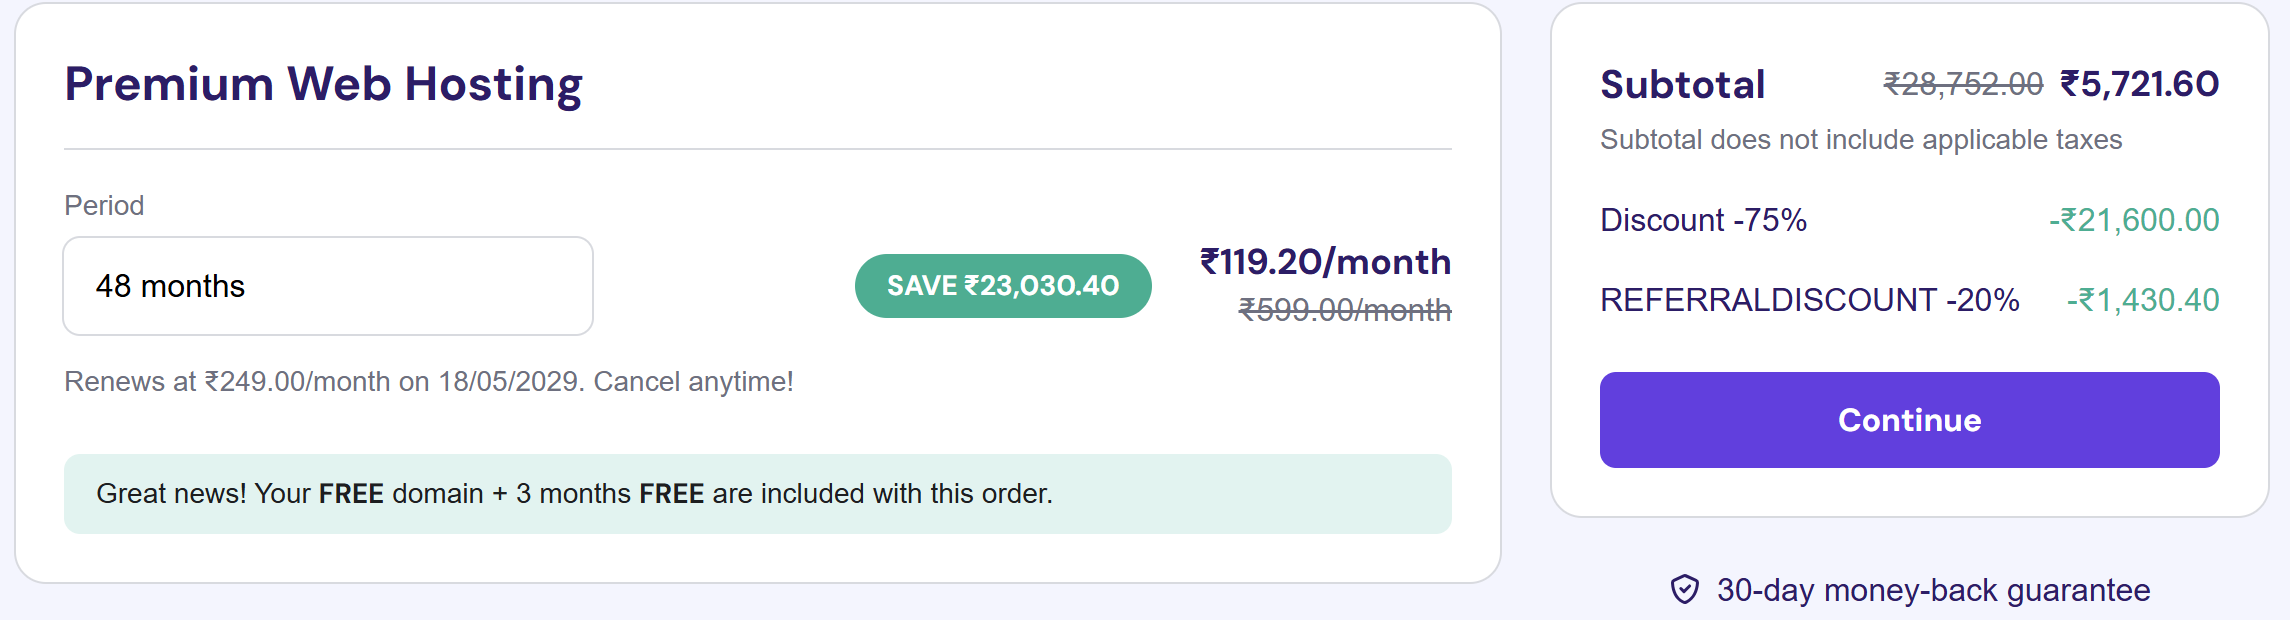Click the Discount -75% label
Screen dimensions: 2290x620
coord(1703,220)
